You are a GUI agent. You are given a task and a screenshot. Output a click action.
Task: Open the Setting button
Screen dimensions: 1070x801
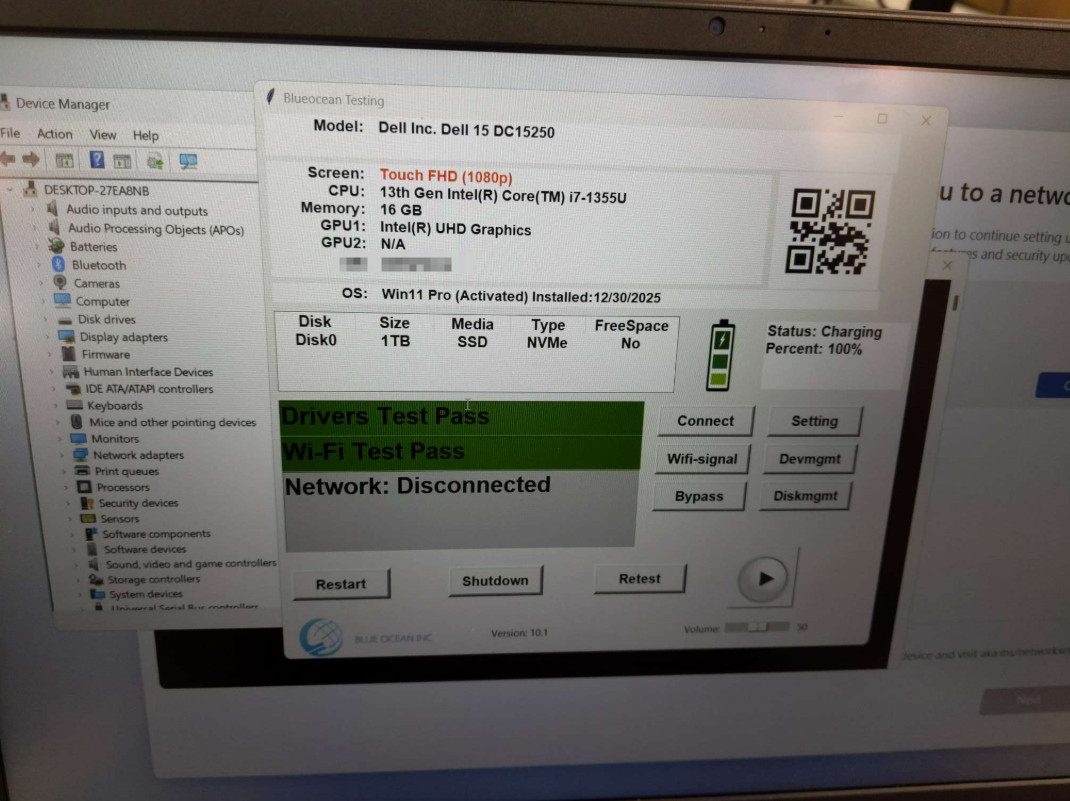[x=814, y=421]
